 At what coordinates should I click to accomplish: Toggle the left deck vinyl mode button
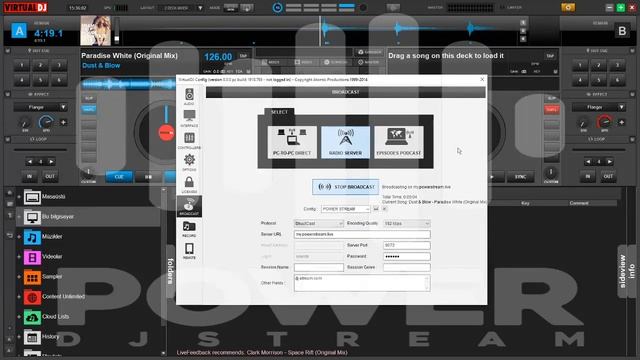pos(89,109)
